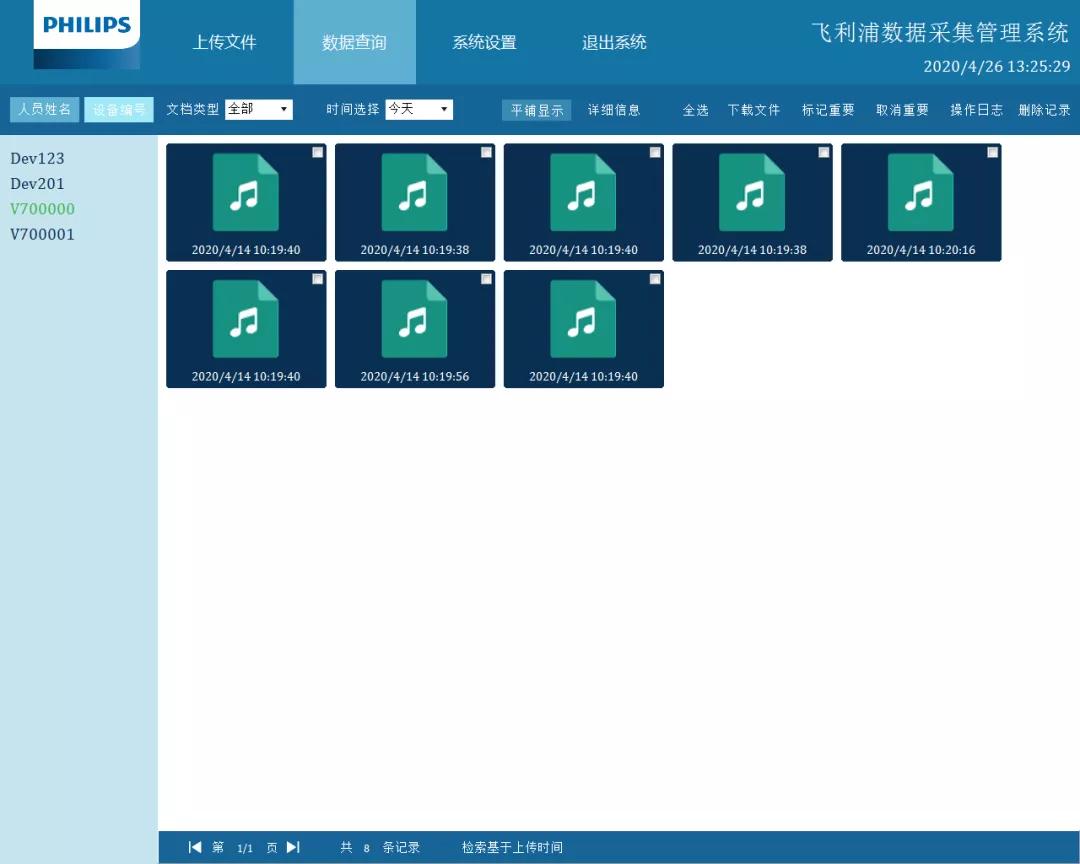Screen dimensions: 1080x864
Task: Switch to the 上传文件 tab
Action: (224, 42)
